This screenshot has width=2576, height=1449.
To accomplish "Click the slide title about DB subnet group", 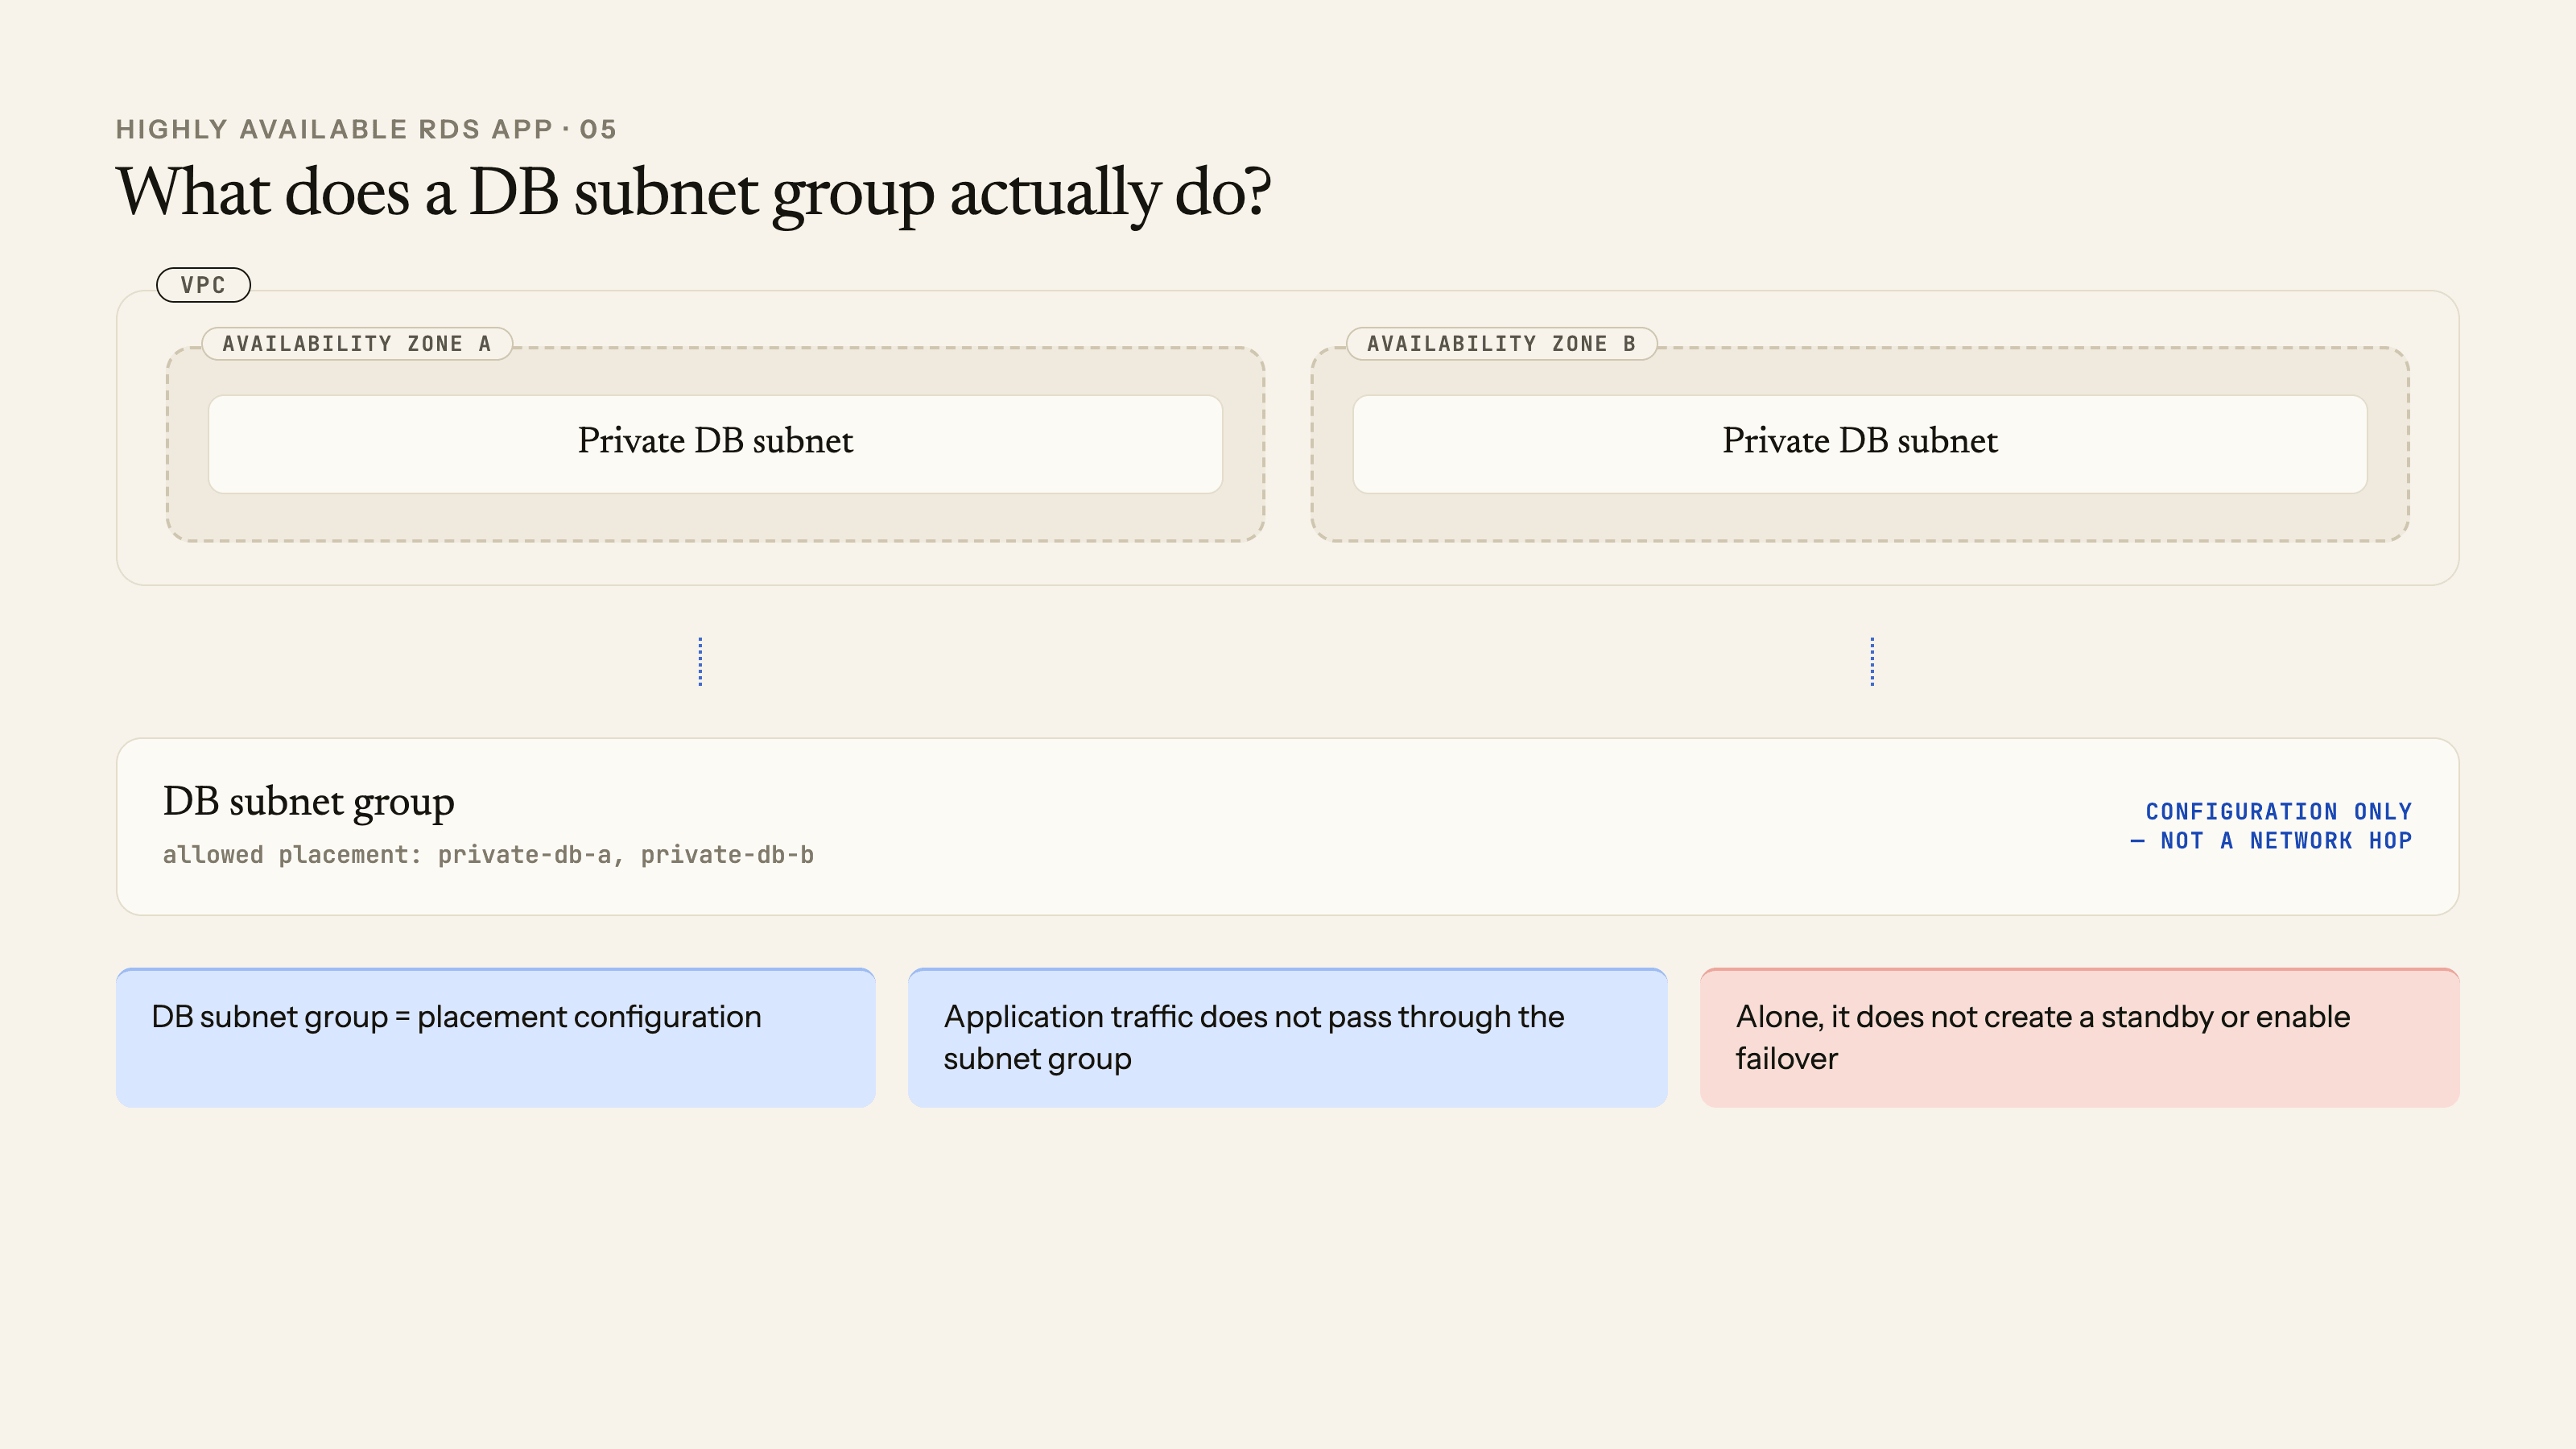I will [693, 192].
